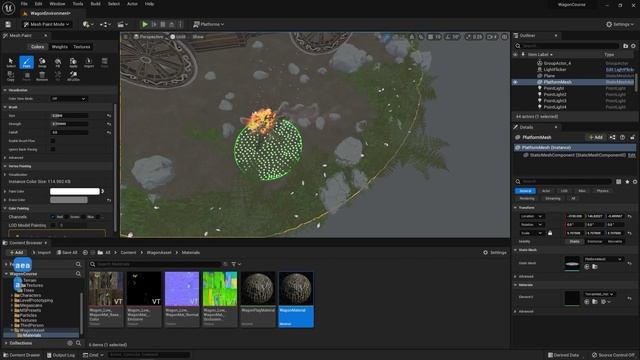The width and height of the screenshot is (640, 360).
Task: Click the gray Erase Color swatch
Action: coord(69,200)
